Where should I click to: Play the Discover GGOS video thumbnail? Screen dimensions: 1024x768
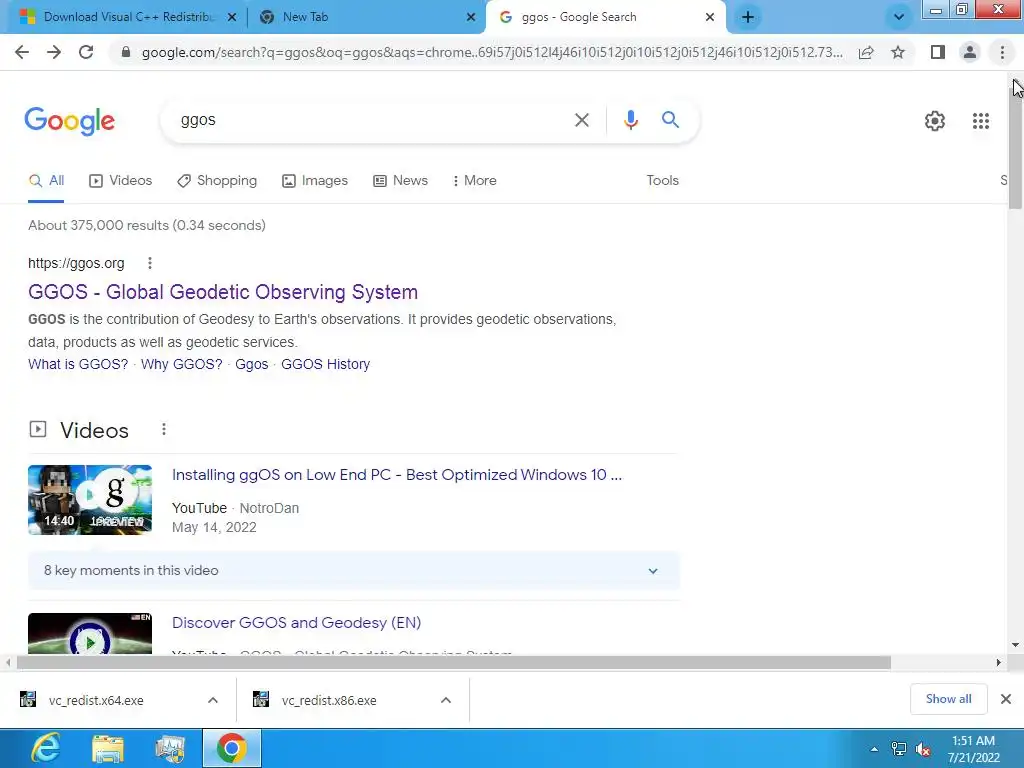click(90, 633)
